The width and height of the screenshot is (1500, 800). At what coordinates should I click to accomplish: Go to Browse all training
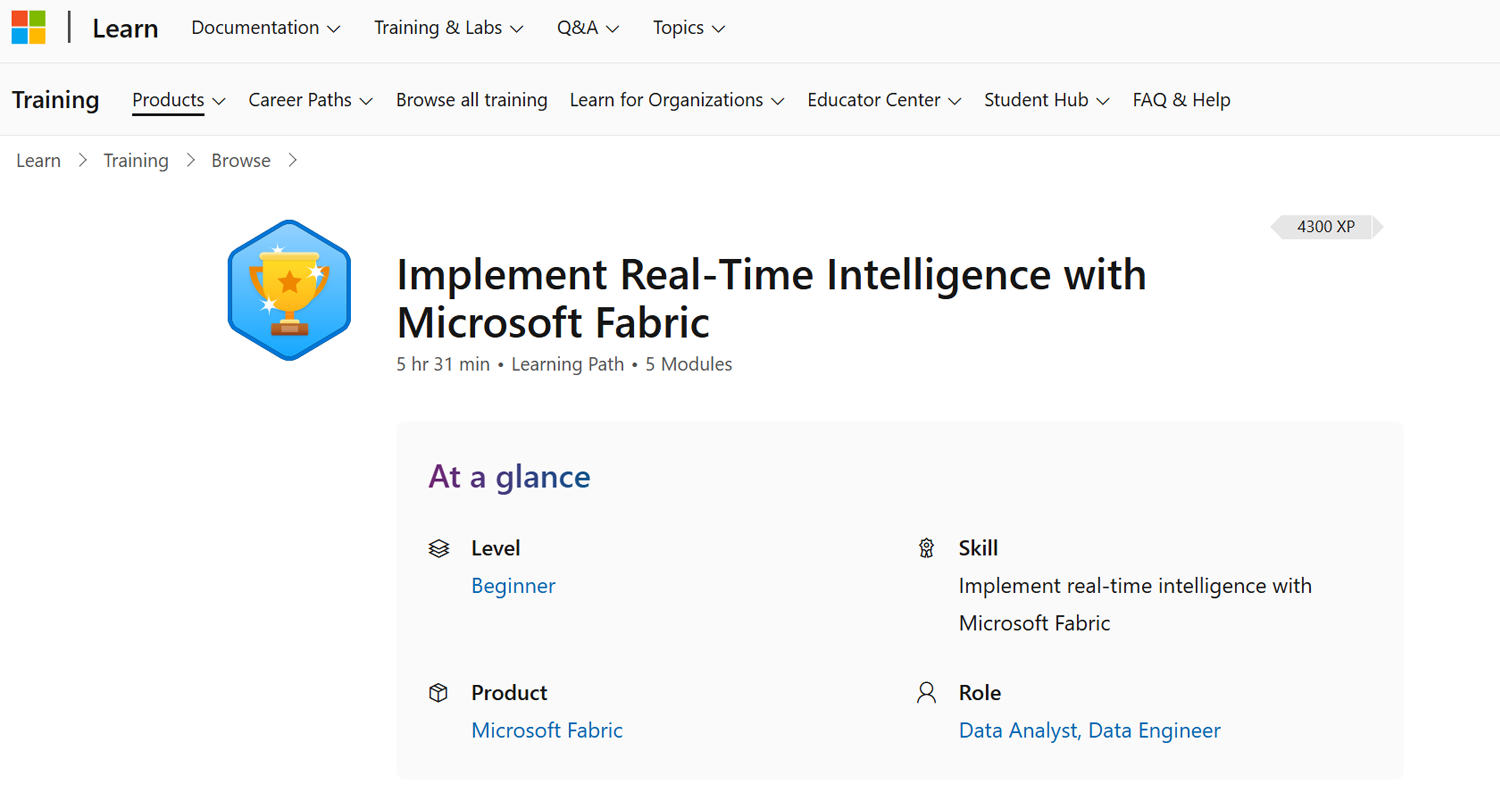click(472, 100)
